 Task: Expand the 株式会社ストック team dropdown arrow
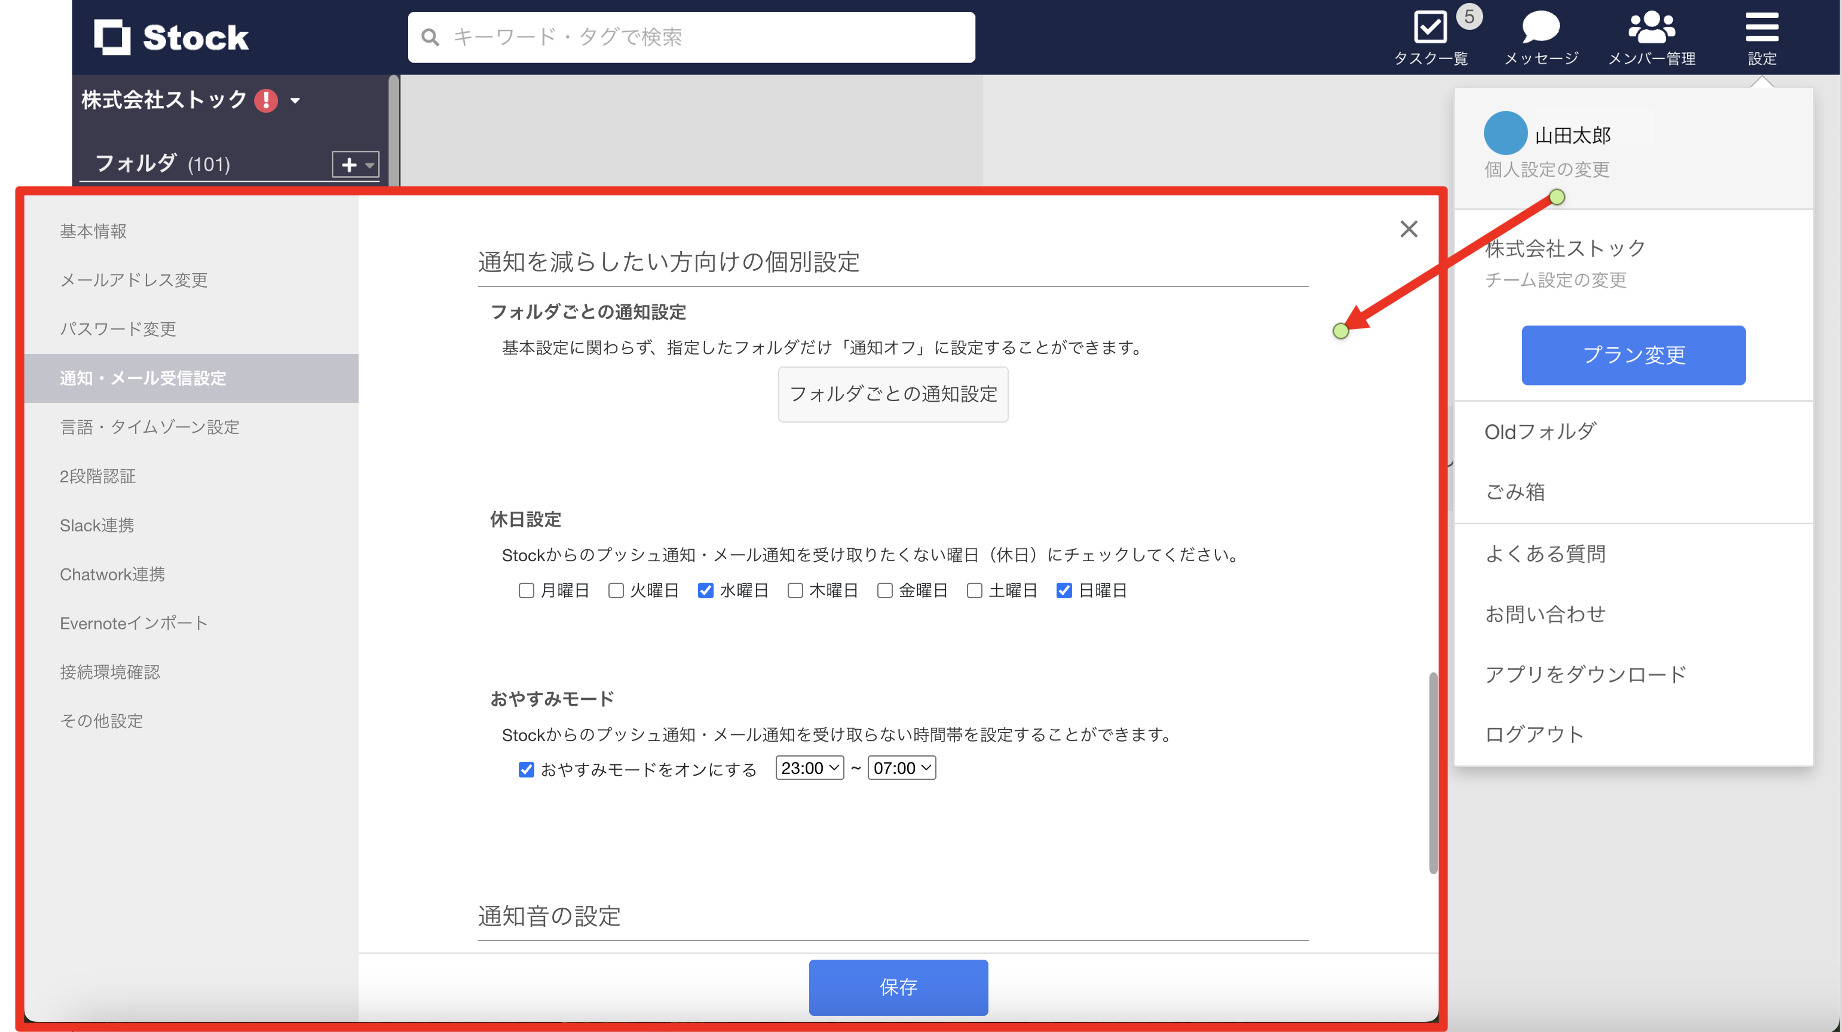tap(295, 101)
